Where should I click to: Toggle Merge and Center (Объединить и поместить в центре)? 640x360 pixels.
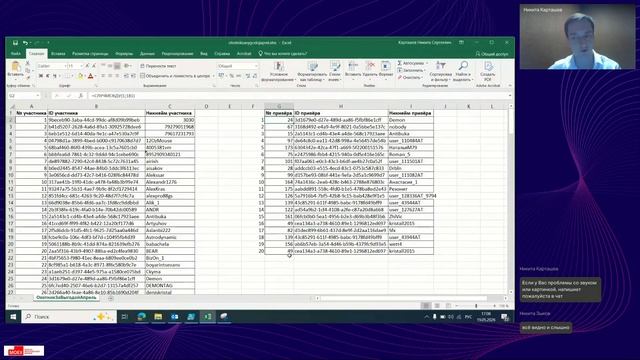coord(175,76)
